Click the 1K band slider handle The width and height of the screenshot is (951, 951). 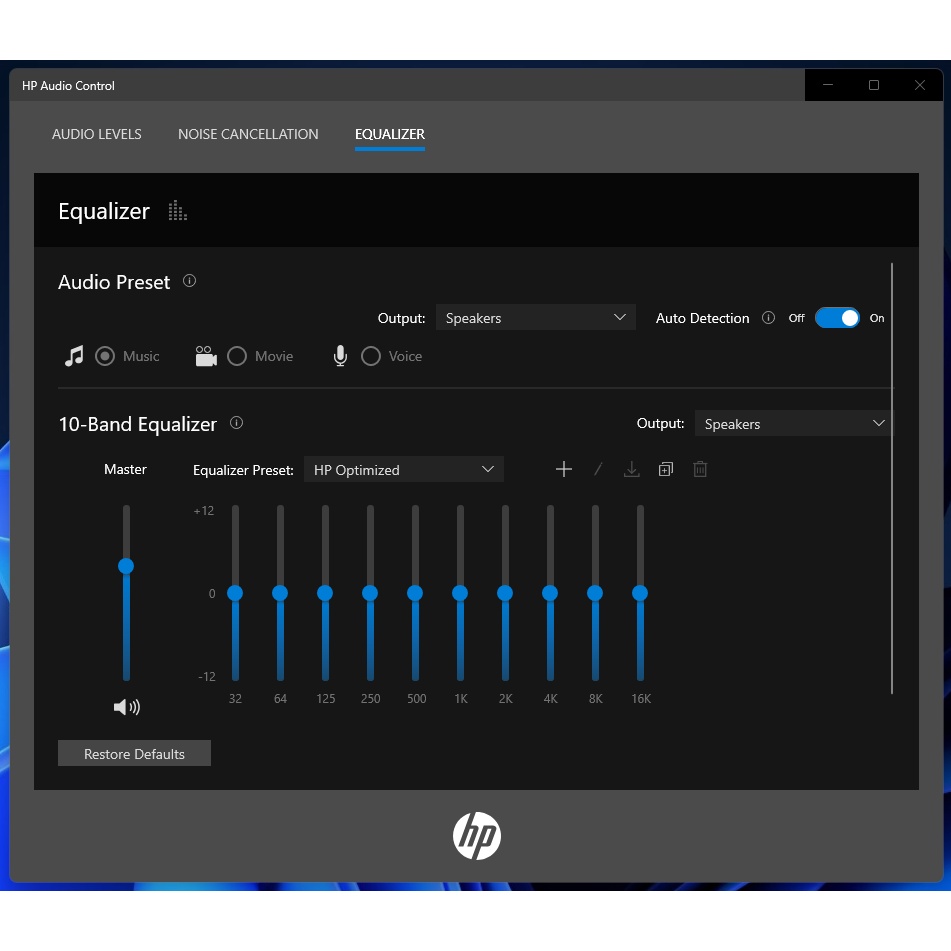tap(460, 593)
